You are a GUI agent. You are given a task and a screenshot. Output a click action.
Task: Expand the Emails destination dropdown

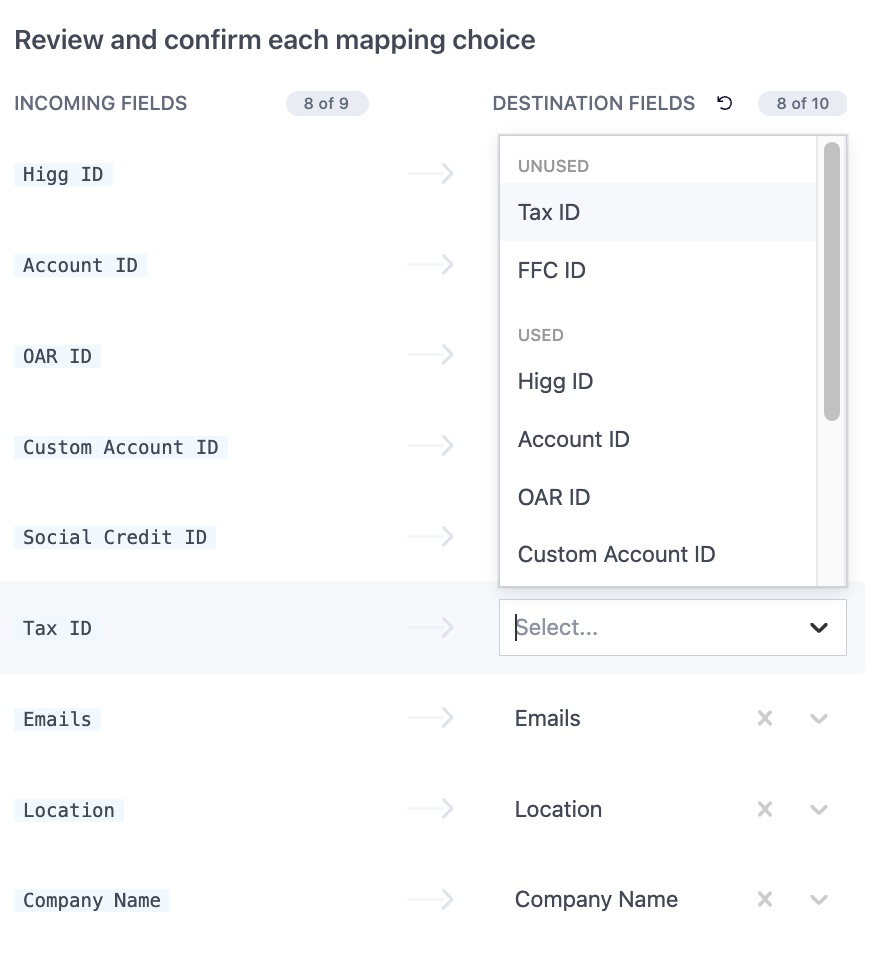click(x=819, y=718)
